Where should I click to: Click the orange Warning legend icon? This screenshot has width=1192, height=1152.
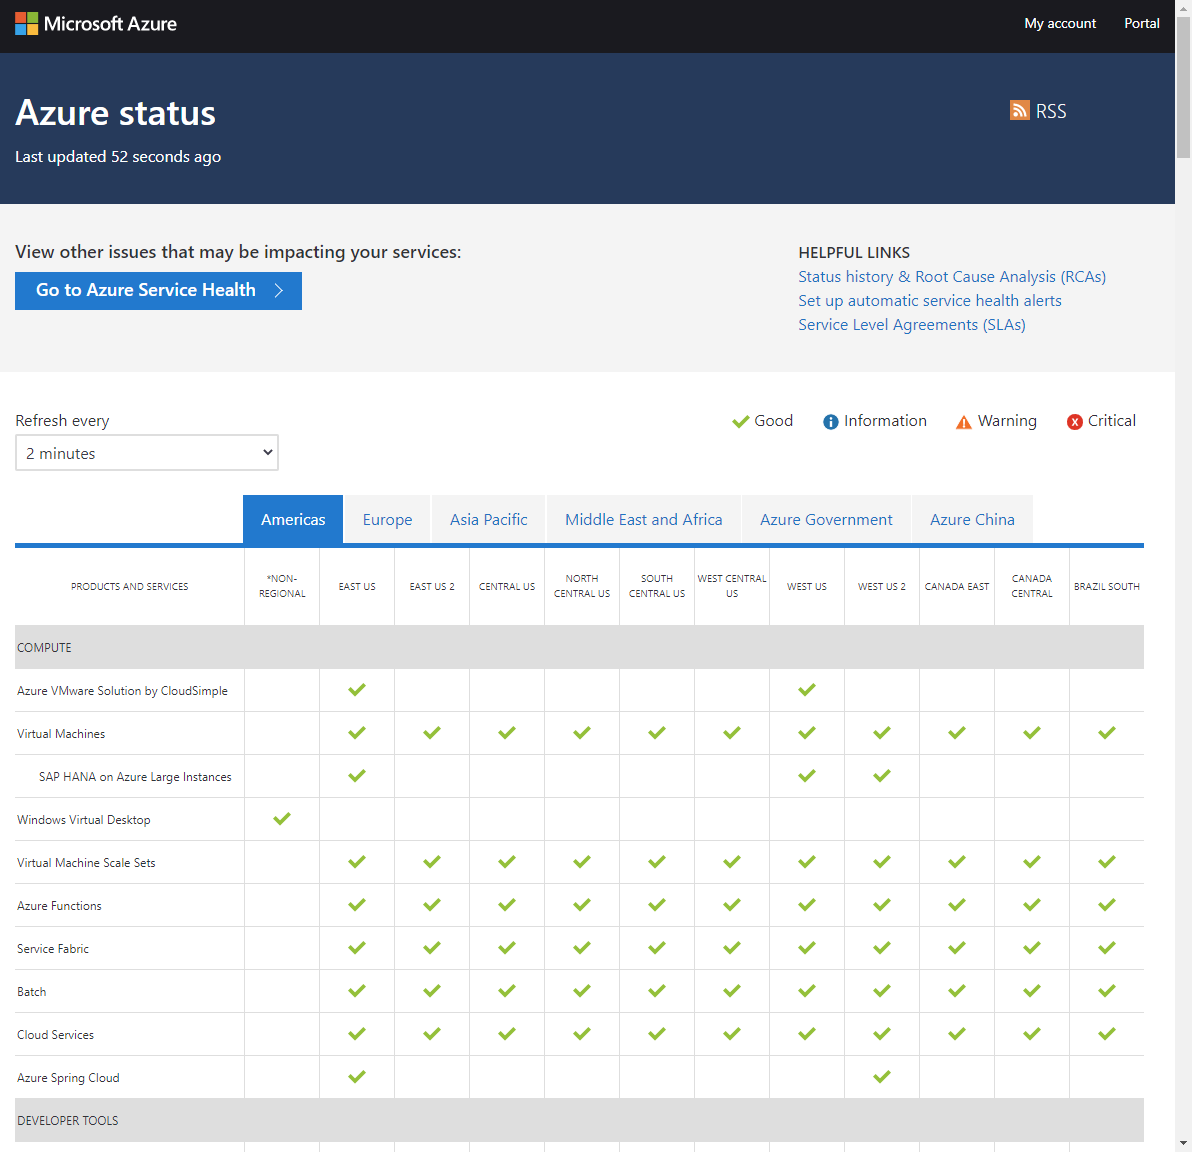tap(964, 422)
